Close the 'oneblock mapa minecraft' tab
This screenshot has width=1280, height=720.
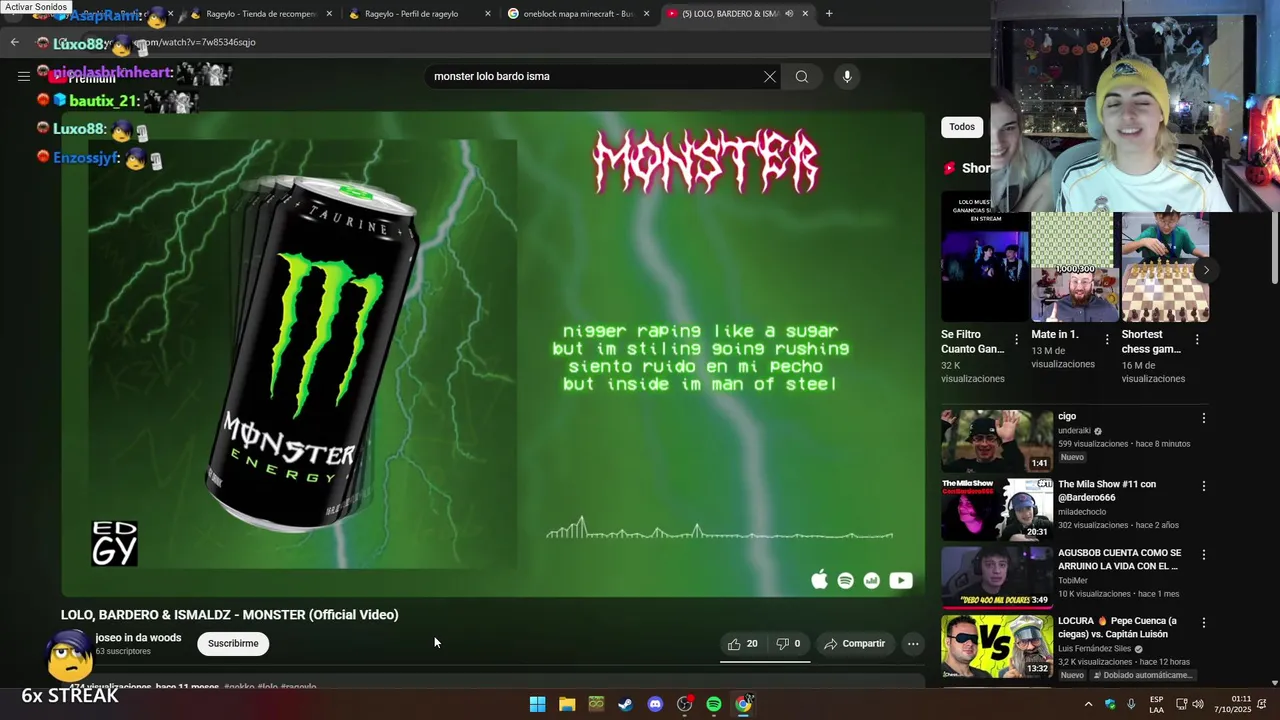[647, 14]
